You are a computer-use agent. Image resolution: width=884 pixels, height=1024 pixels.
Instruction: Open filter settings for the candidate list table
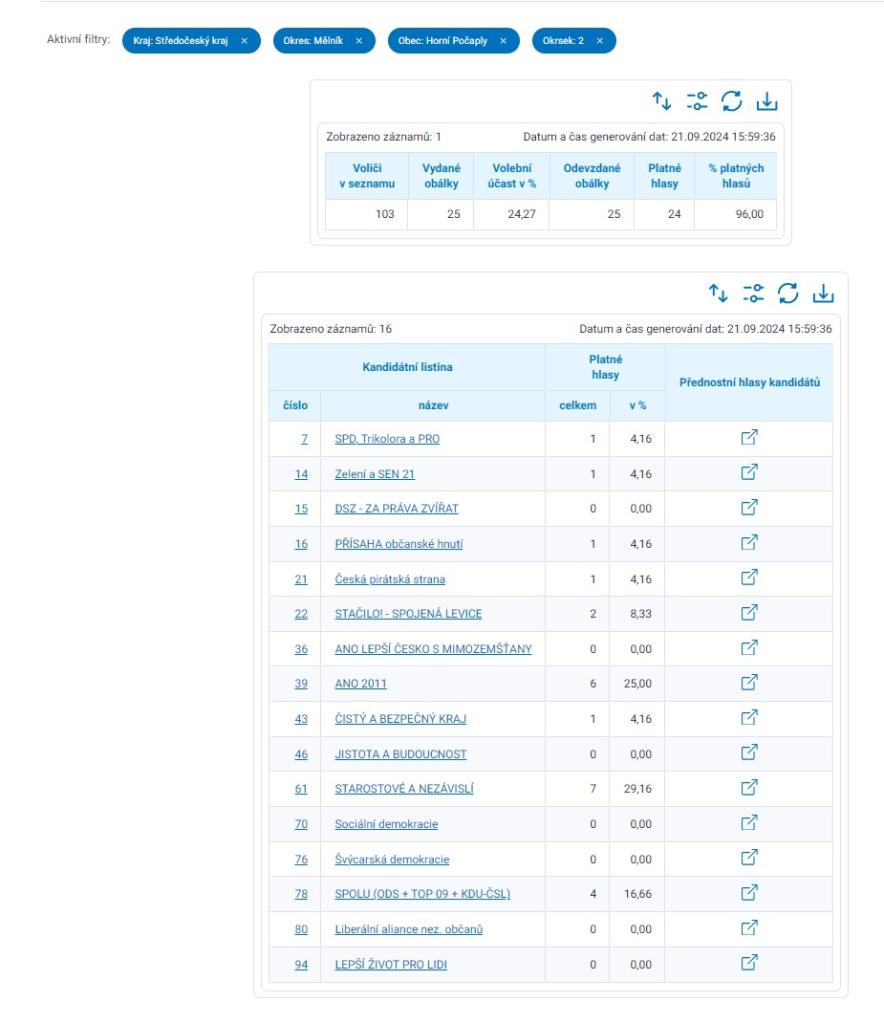[x=753, y=293]
